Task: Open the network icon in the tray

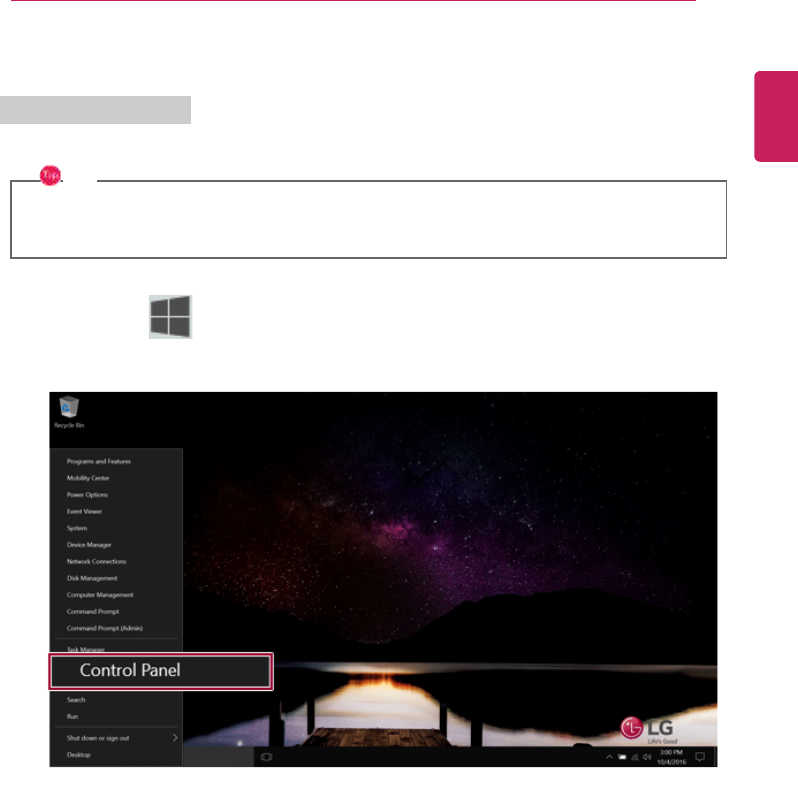Action: (635, 757)
